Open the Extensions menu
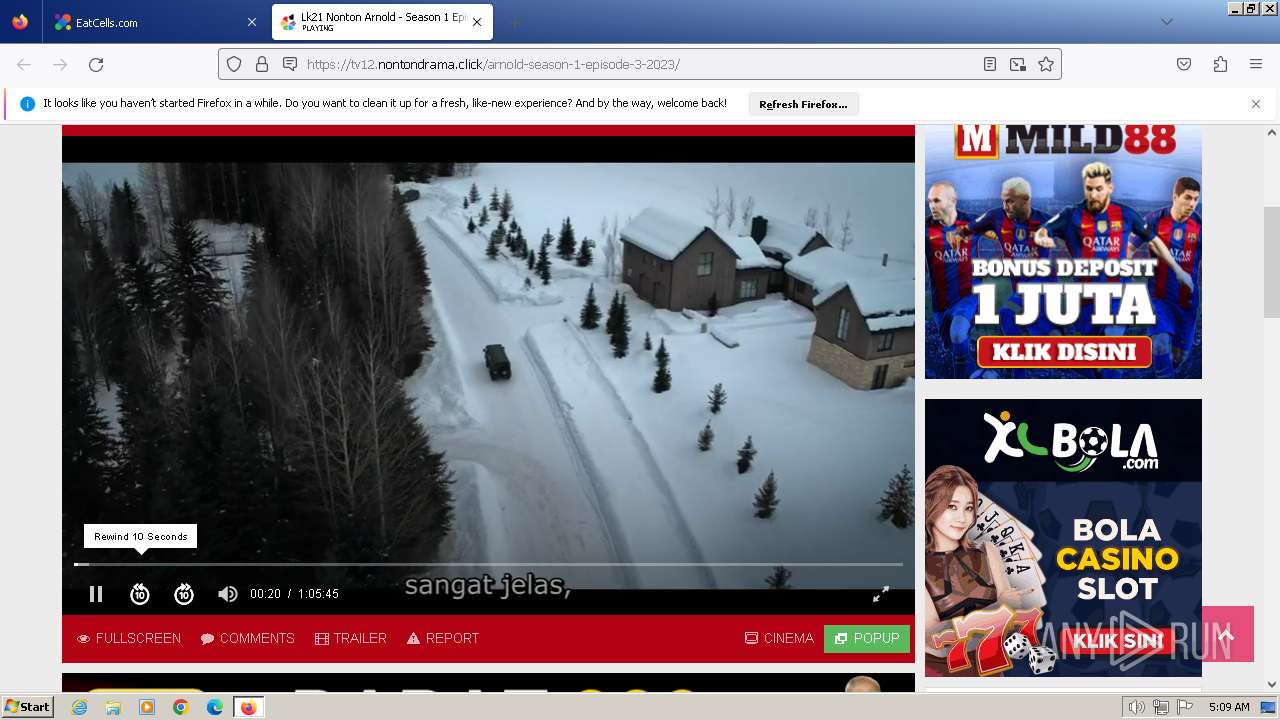Screen dimensions: 1280x720 click(1220, 64)
